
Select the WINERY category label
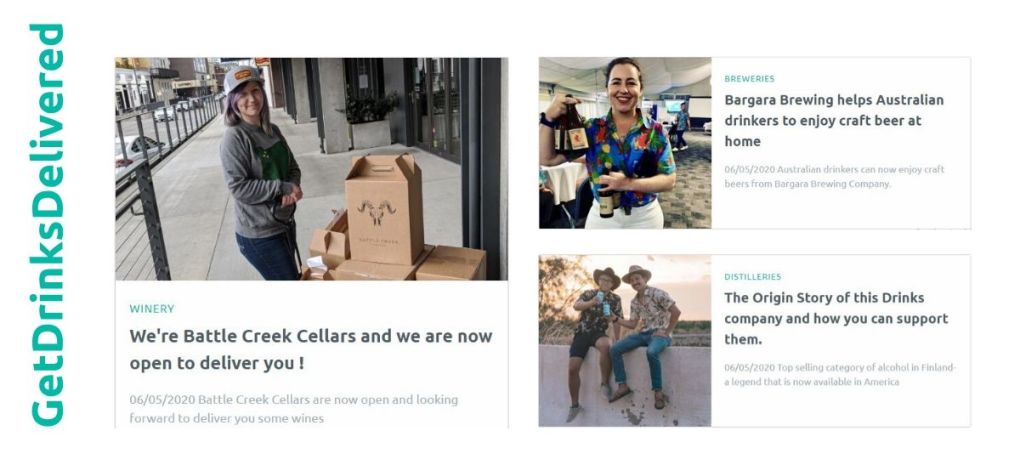152,308
